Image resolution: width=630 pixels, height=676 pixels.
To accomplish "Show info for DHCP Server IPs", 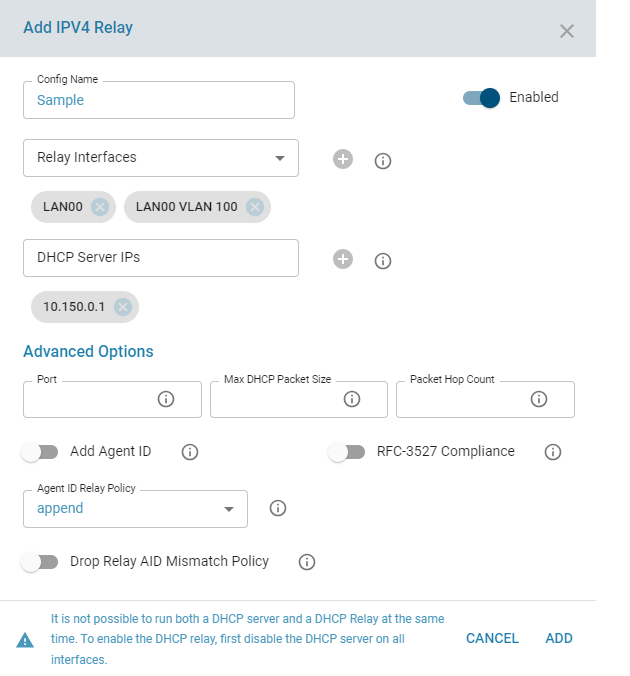I will point(382,260).
